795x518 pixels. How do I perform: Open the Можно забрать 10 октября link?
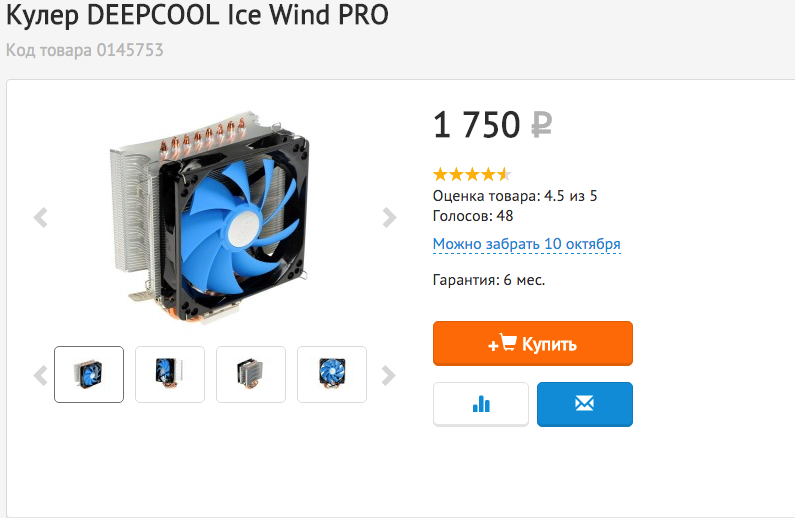click(526, 244)
